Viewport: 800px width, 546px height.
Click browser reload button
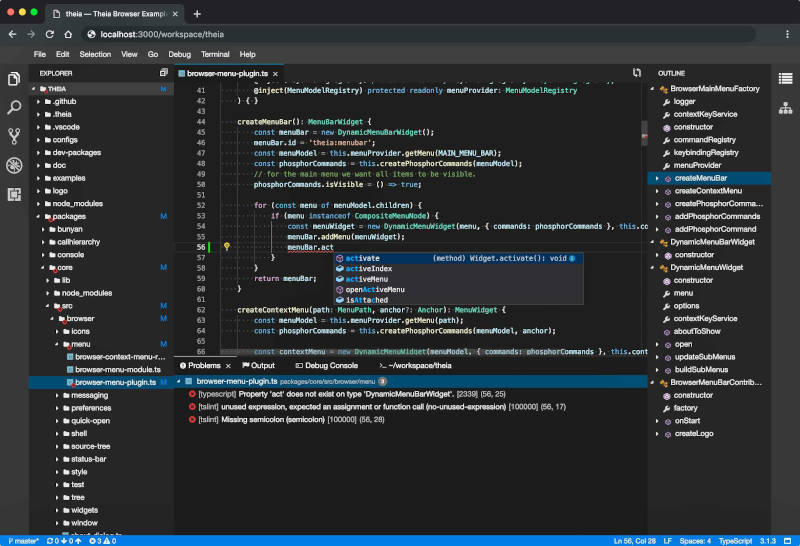(x=49, y=34)
